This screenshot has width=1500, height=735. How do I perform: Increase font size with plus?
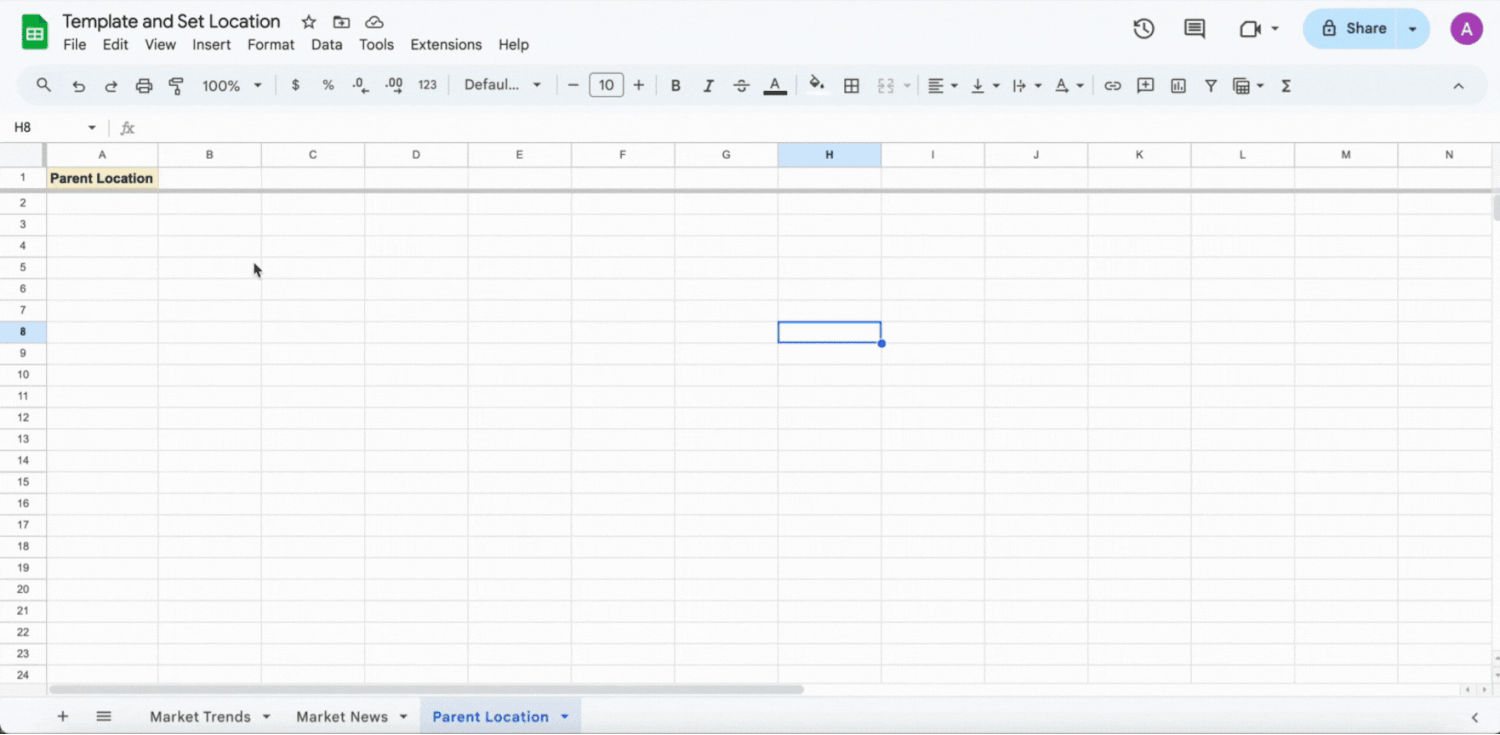coord(639,86)
